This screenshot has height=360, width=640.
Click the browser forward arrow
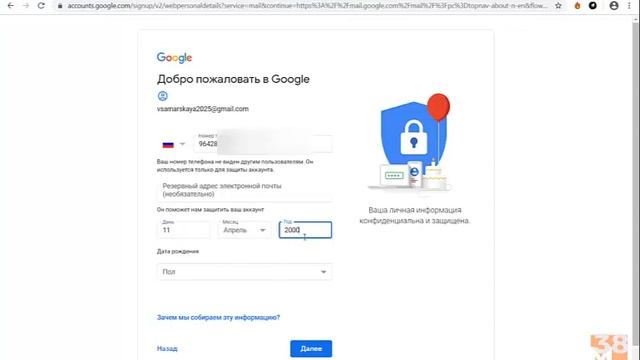pos(26,6)
